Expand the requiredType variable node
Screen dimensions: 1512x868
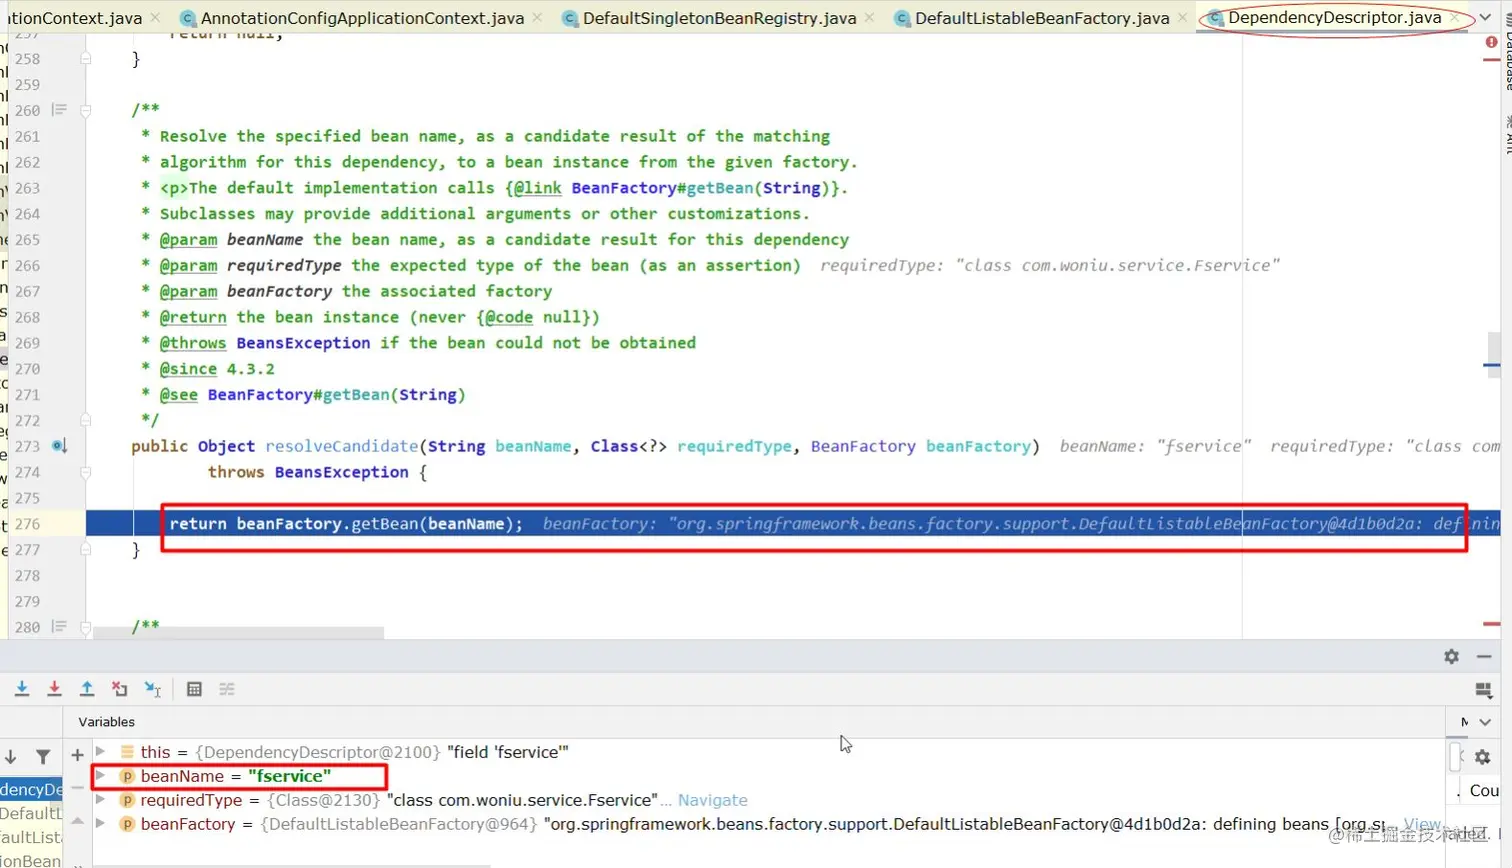click(x=100, y=799)
